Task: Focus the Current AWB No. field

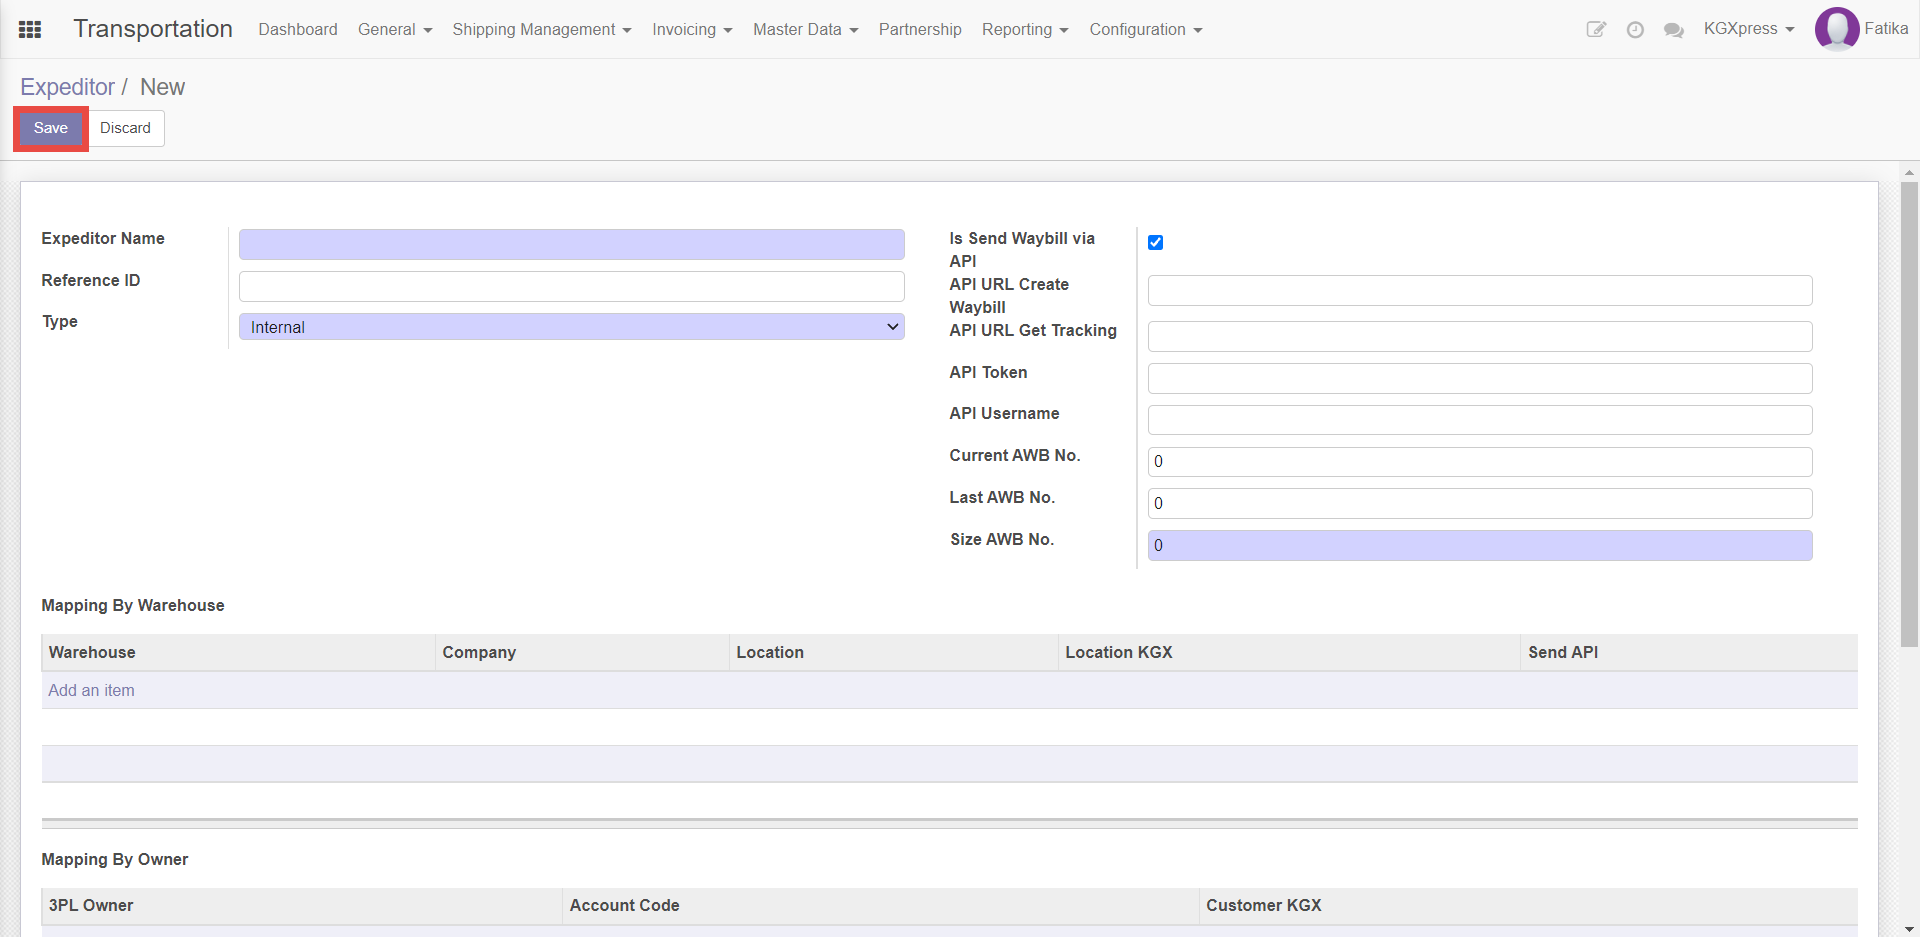Action: (x=1480, y=461)
